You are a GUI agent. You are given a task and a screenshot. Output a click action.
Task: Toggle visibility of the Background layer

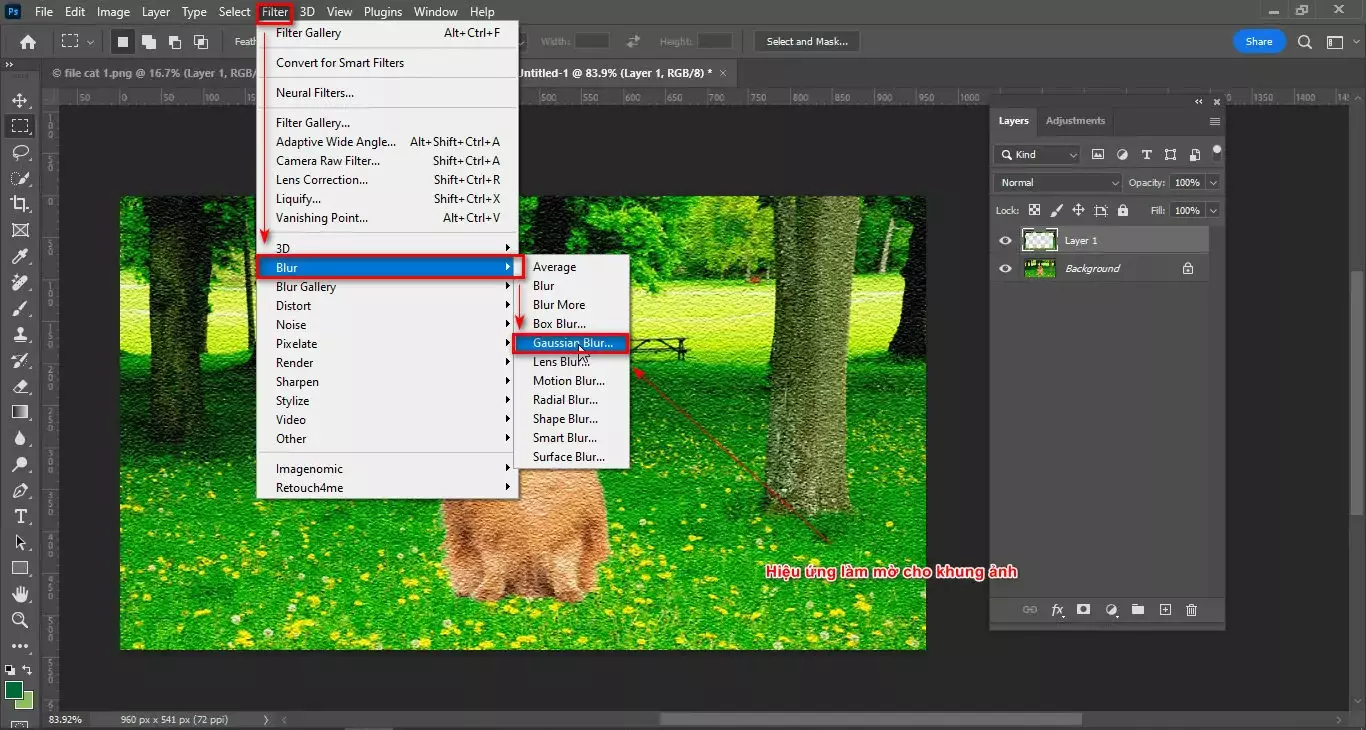(x=1005, y=268)
